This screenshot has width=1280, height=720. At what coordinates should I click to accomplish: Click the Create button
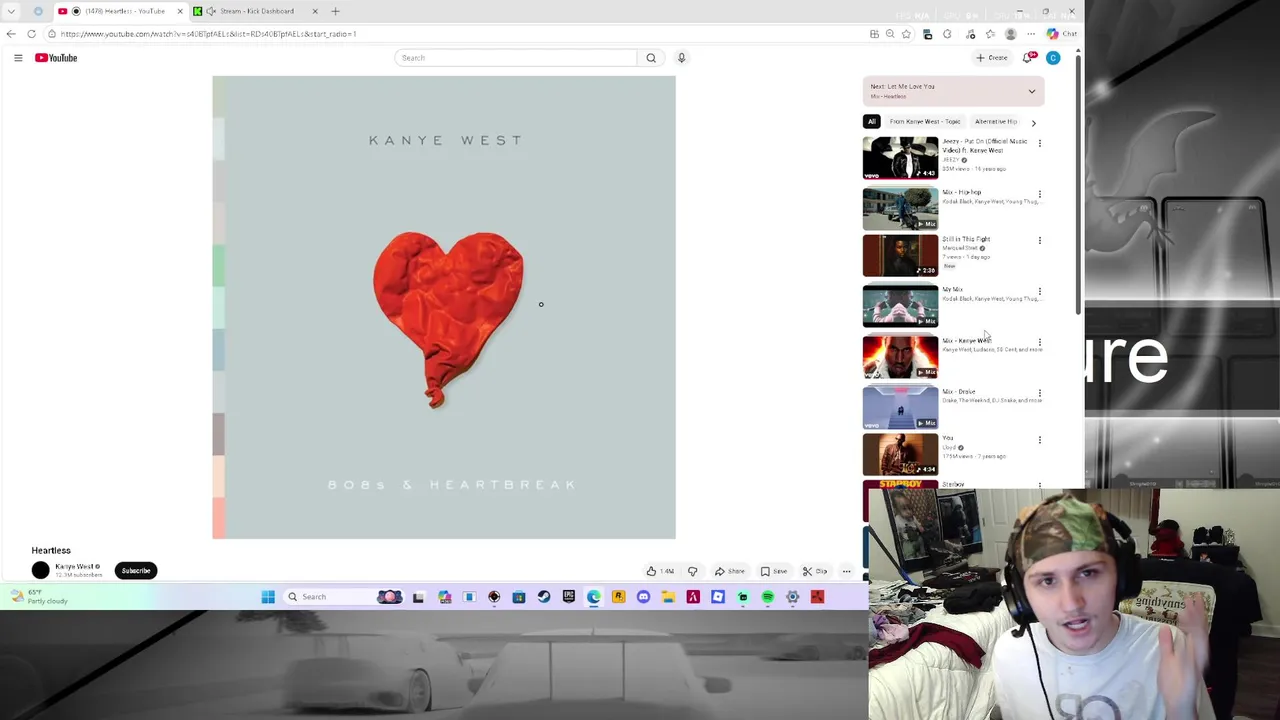click(x=992, y=58)
